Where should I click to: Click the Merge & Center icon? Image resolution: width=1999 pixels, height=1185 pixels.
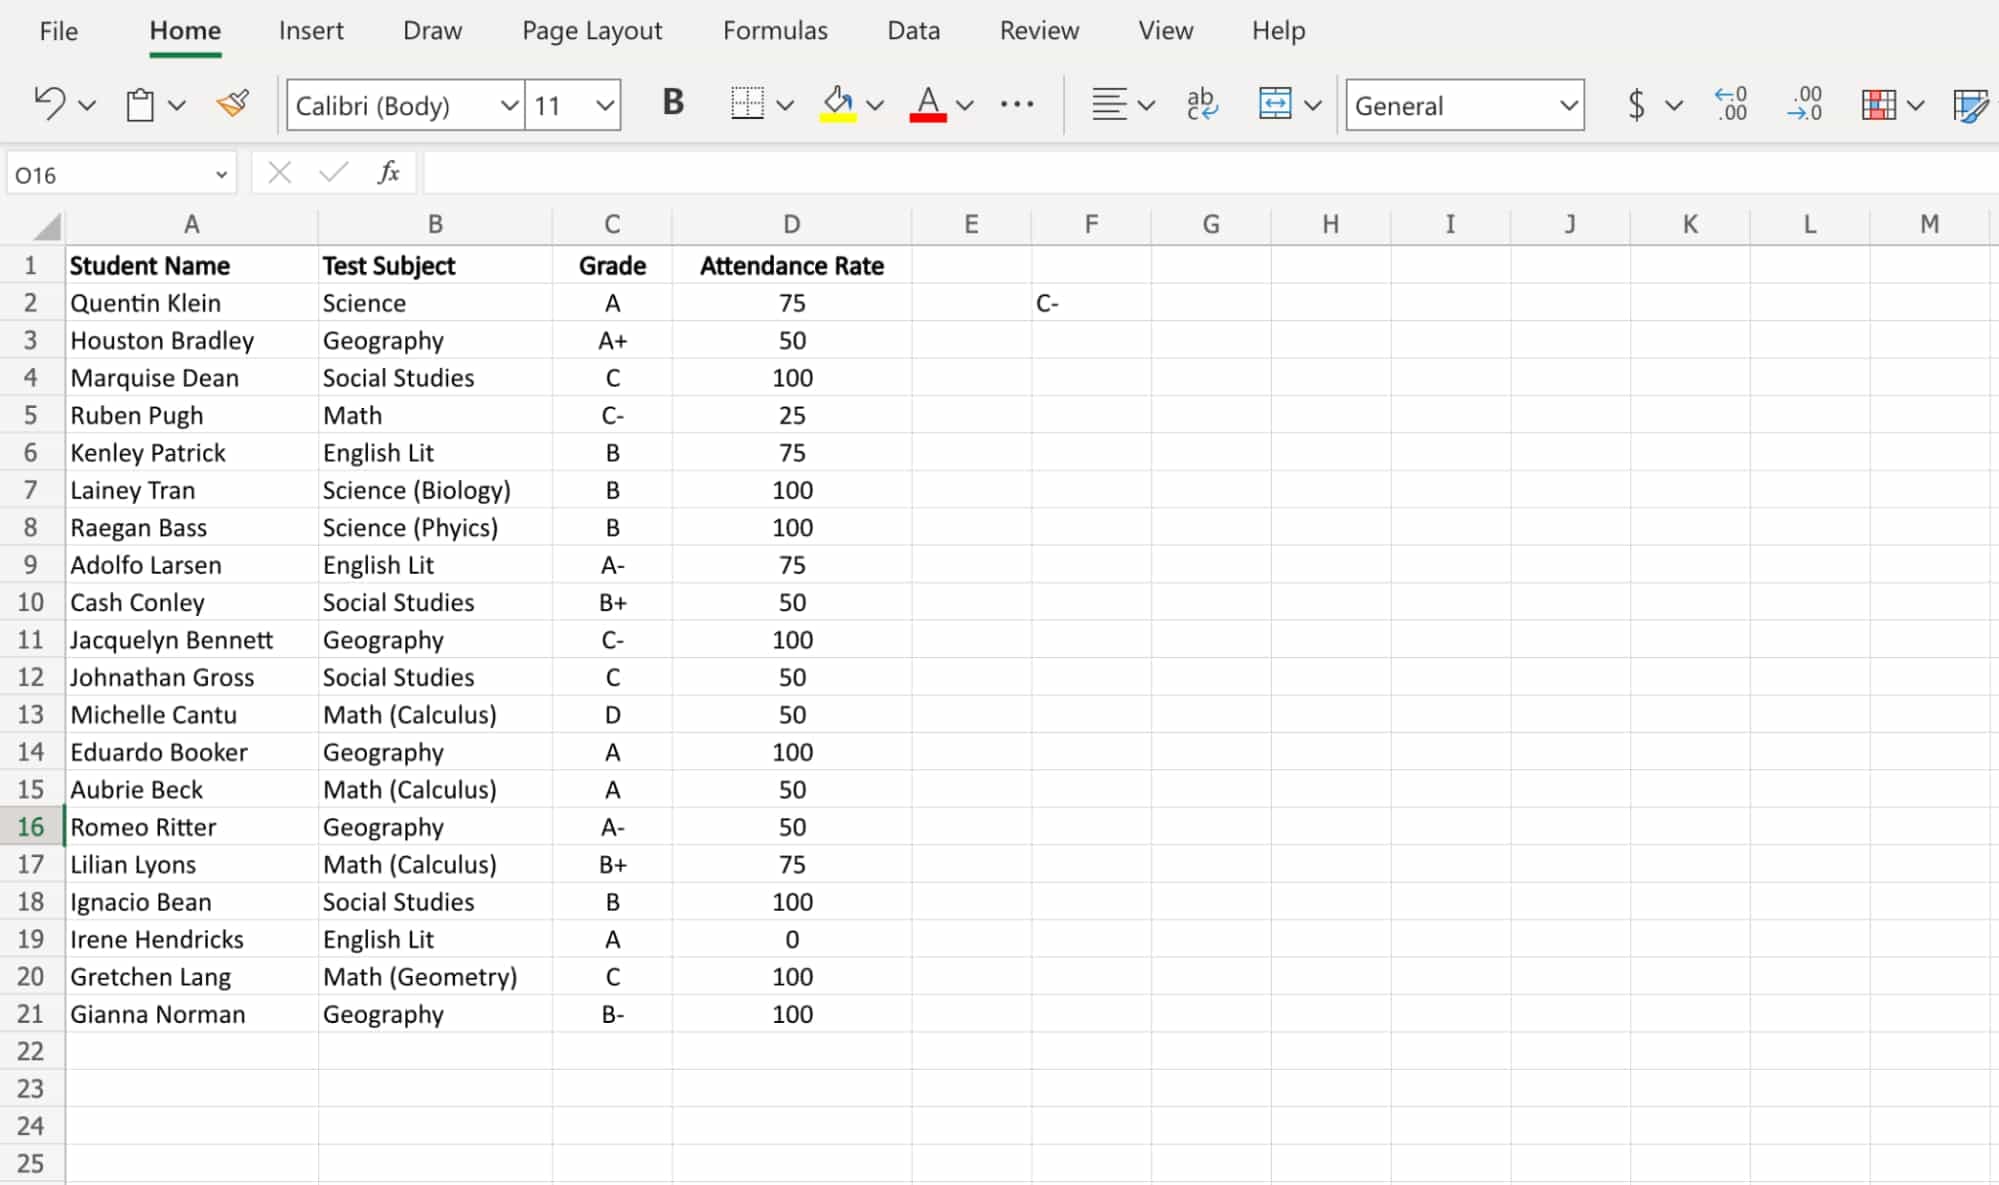1277,103
